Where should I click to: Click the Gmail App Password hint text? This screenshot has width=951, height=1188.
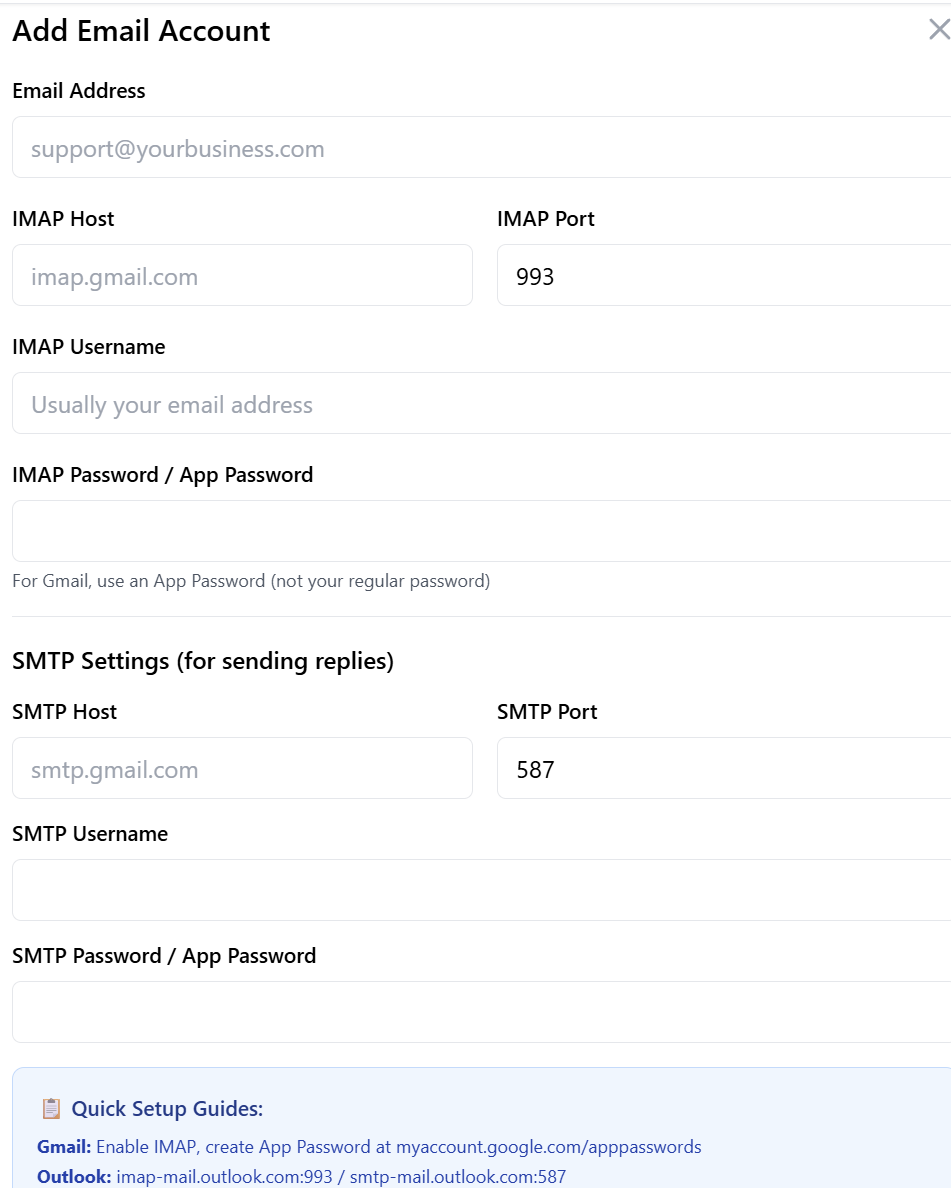250,581
